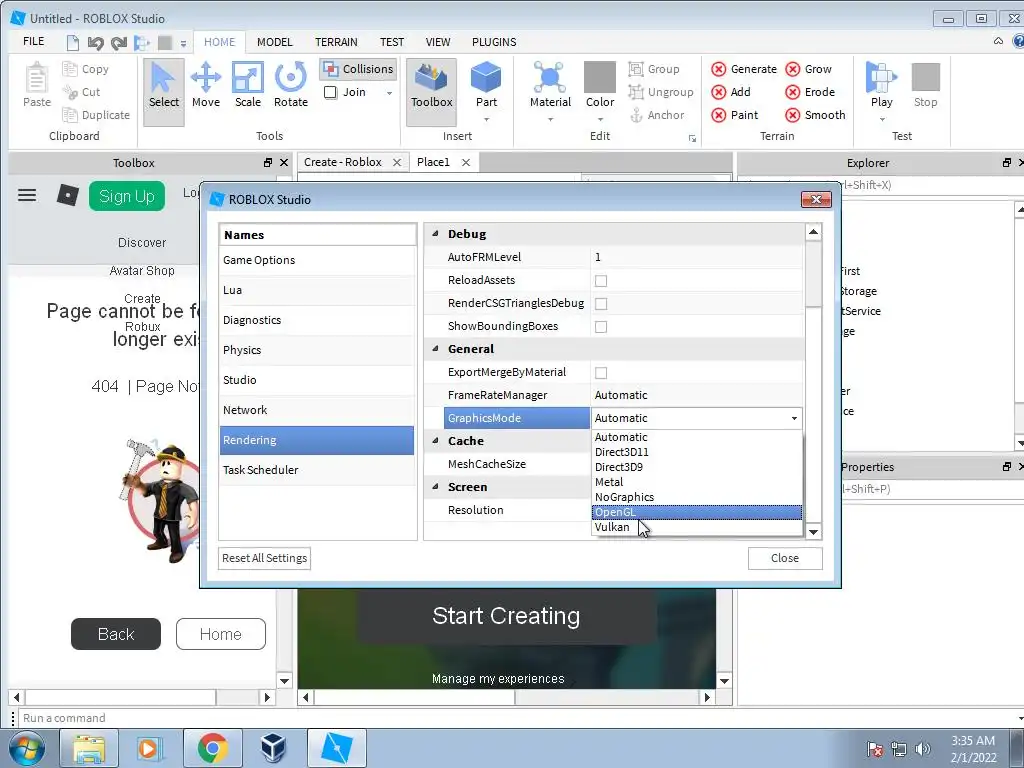Viewport: 1024px width, 768px height.
Task: Click the Generate terrain icon
Action: click(x=718, y=69)
